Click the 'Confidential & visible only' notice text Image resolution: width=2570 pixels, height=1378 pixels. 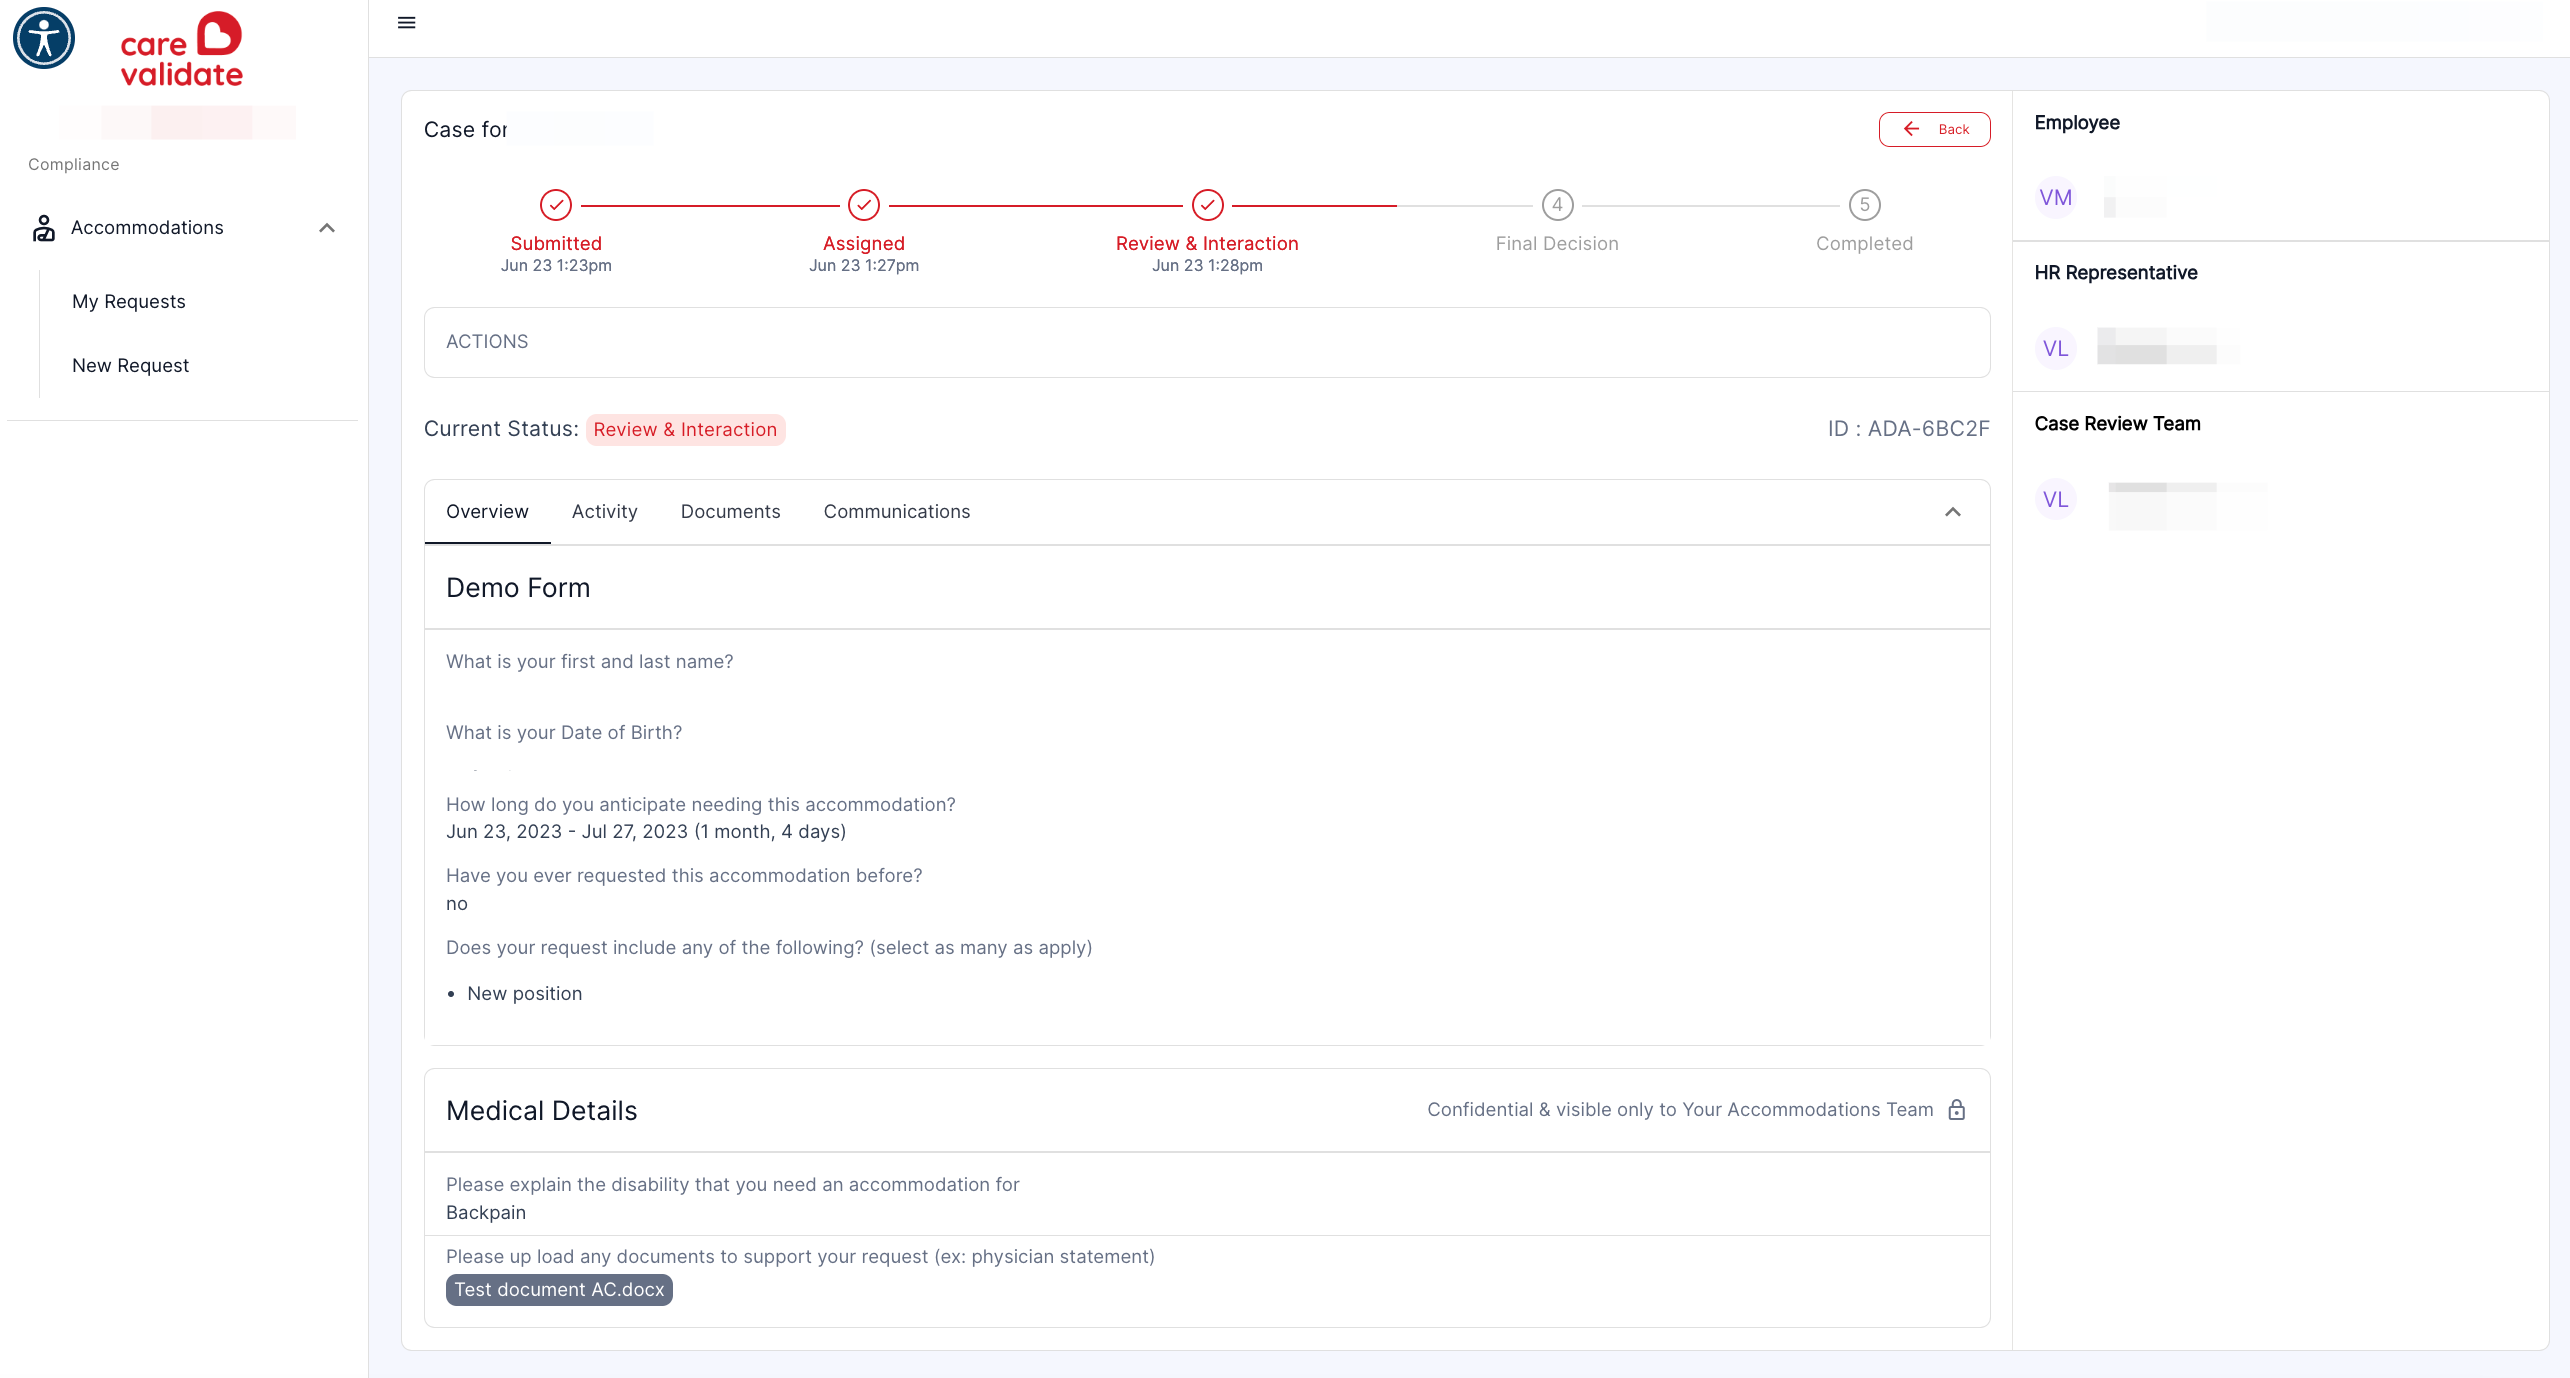click(x=1679, y=1110)
